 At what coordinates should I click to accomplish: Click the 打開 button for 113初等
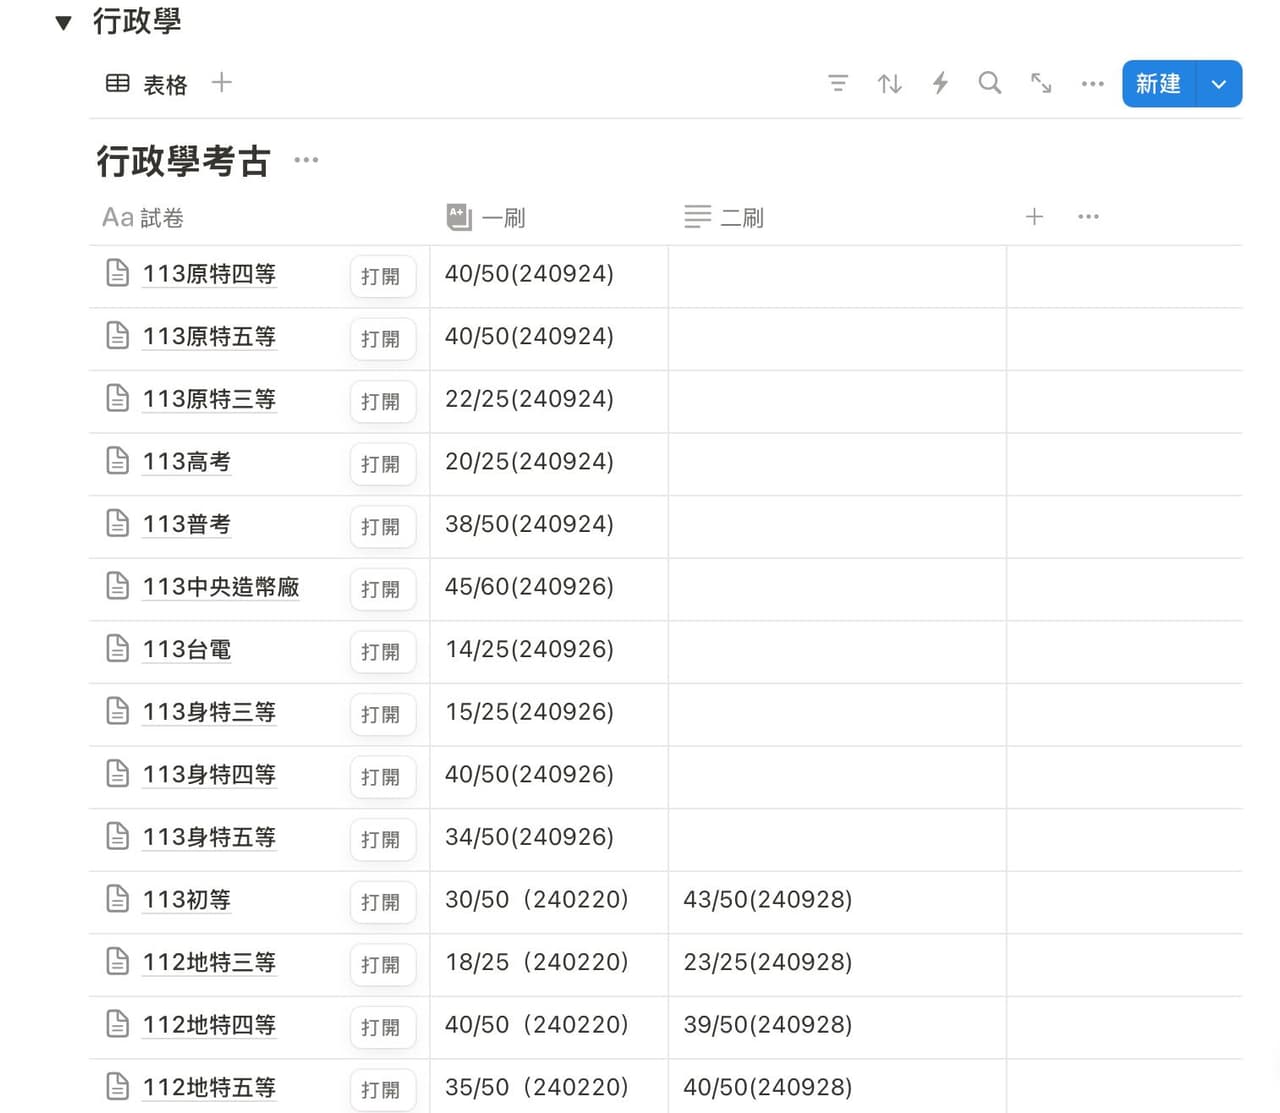382,901
